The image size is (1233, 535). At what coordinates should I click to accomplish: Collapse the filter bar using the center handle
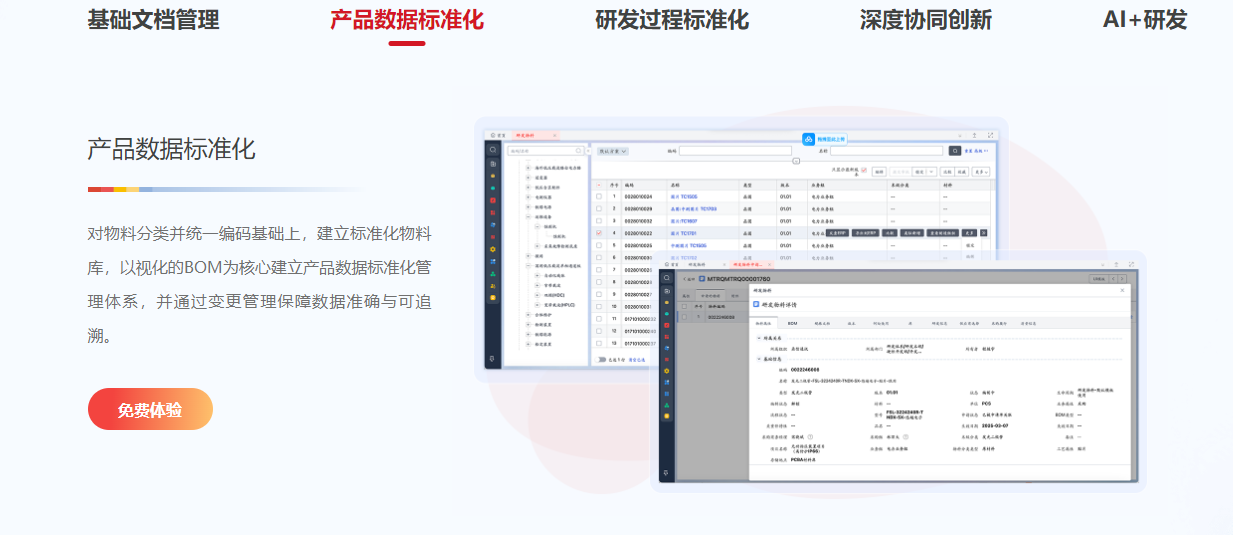(796, 161)
